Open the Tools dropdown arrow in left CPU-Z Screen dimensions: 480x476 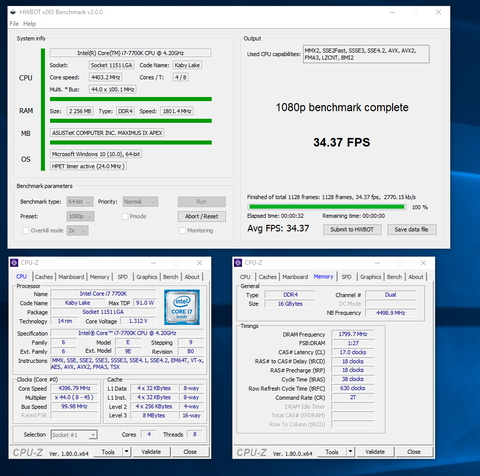(126, 452)
